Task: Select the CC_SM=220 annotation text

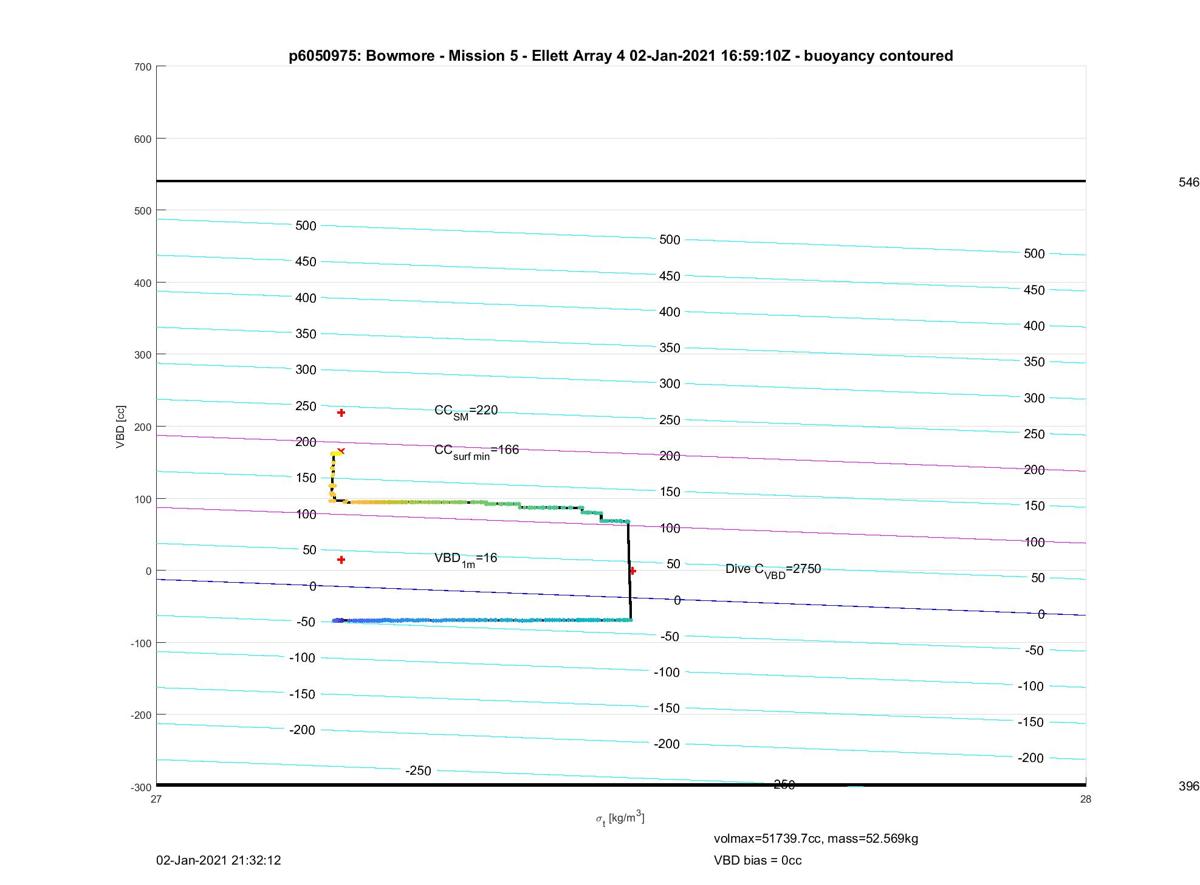Action: coord(466,411)
